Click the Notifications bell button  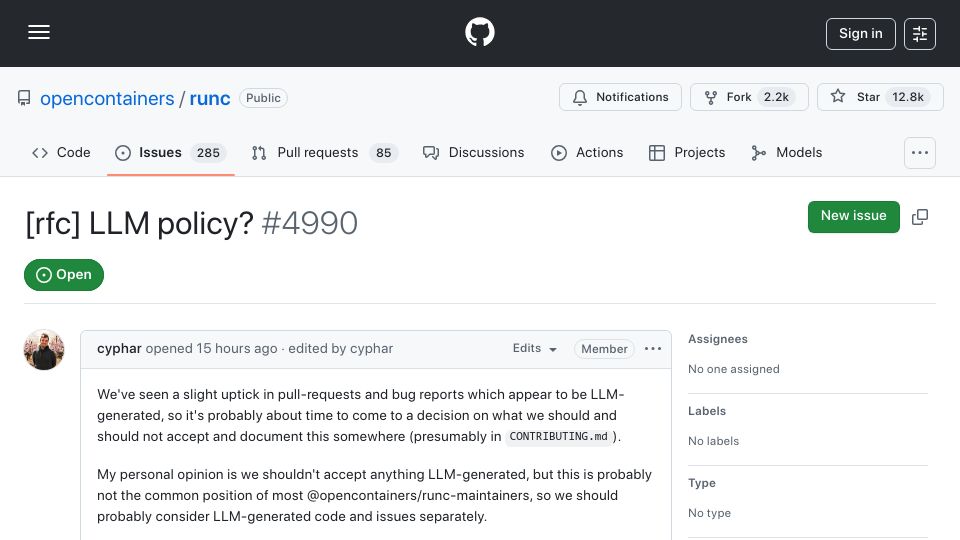coord(620,97)
